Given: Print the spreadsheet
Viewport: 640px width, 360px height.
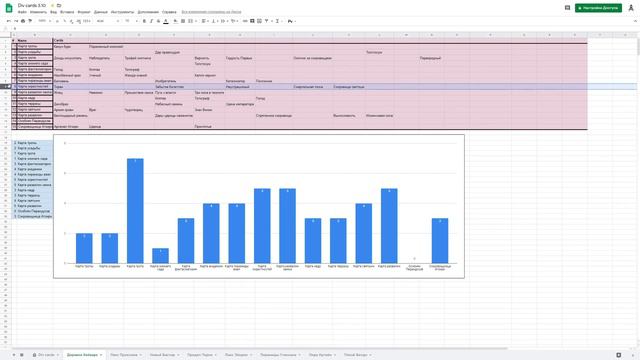Looking at the screenshot, I should [x=23, y=21].
